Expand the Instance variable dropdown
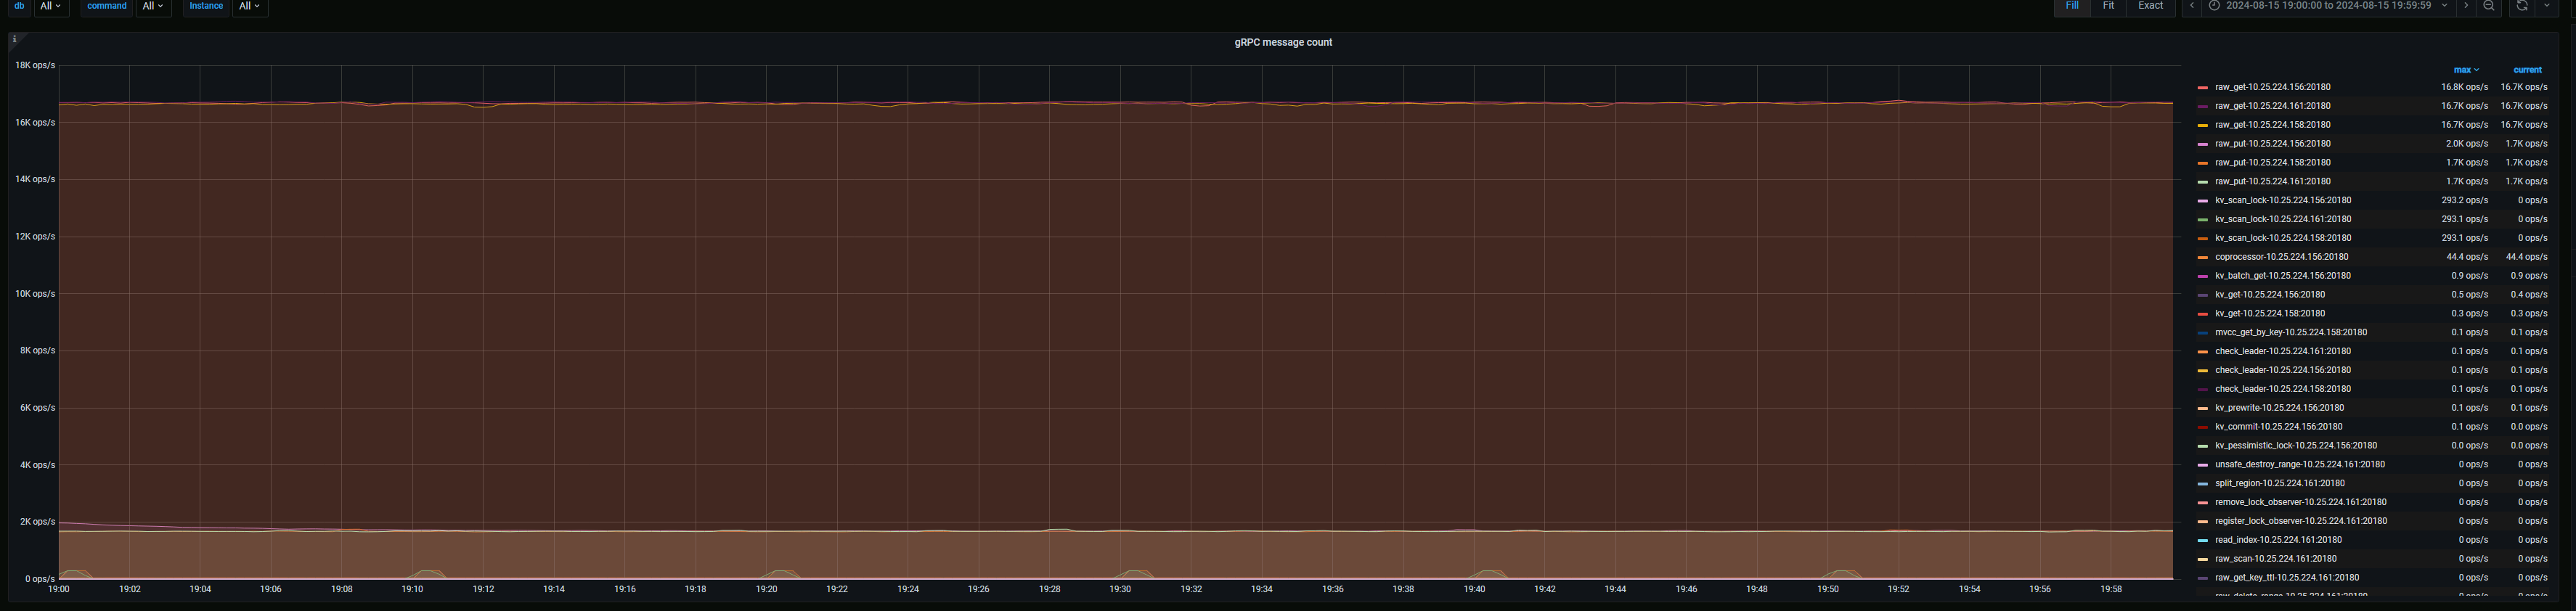 point(249,6)
